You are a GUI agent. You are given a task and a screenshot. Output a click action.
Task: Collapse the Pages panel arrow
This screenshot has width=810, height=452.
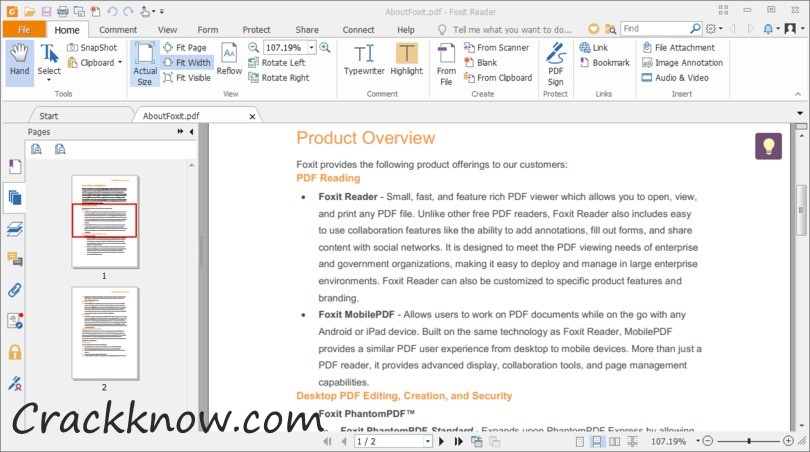[192, 132]
